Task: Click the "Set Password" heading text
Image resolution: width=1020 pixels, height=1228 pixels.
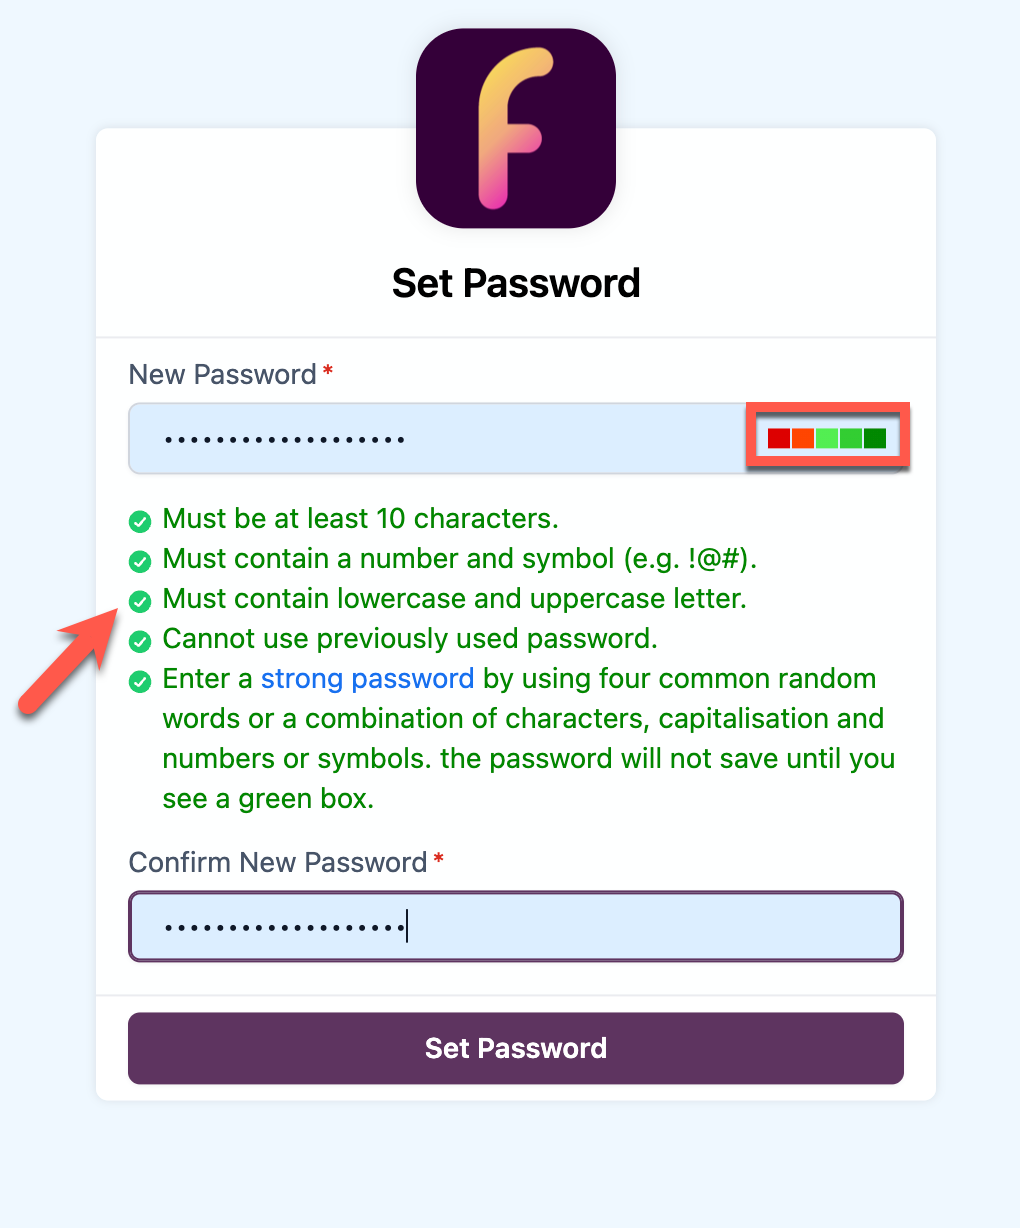Action: pyautogui.click(x=515, y=283)
